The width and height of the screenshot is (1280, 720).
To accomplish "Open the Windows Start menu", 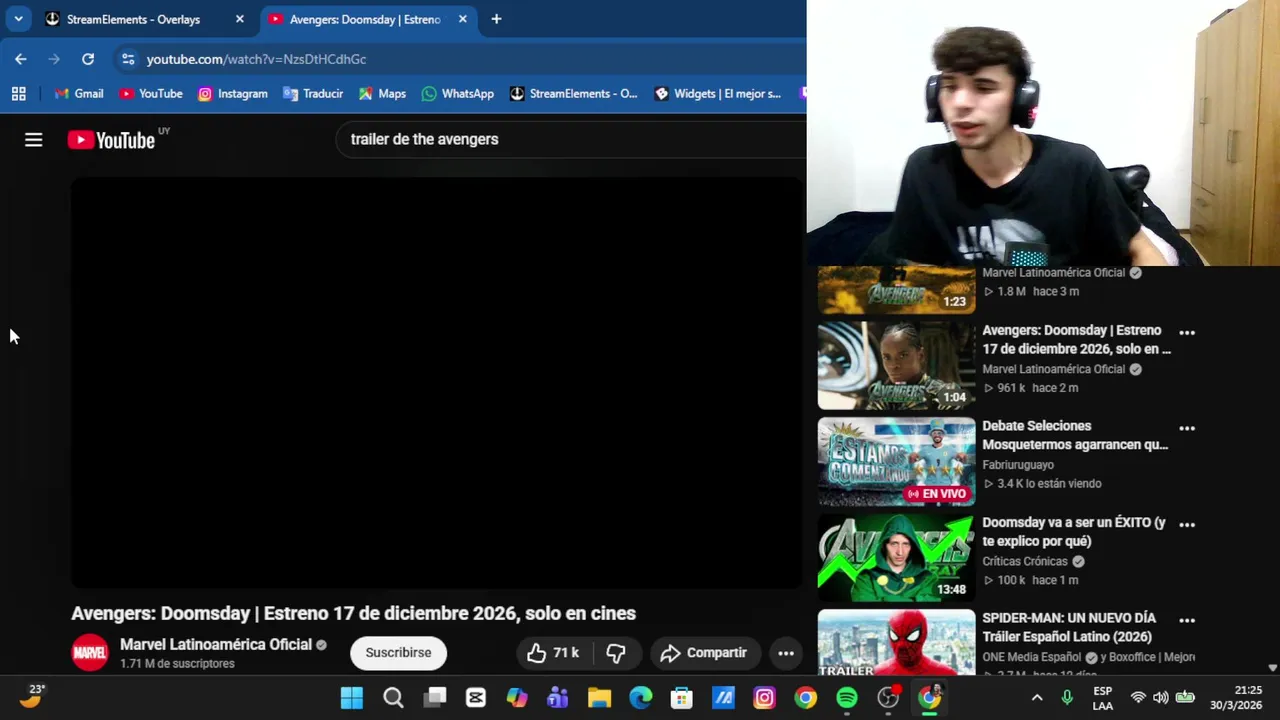I will tap(352, 698).
